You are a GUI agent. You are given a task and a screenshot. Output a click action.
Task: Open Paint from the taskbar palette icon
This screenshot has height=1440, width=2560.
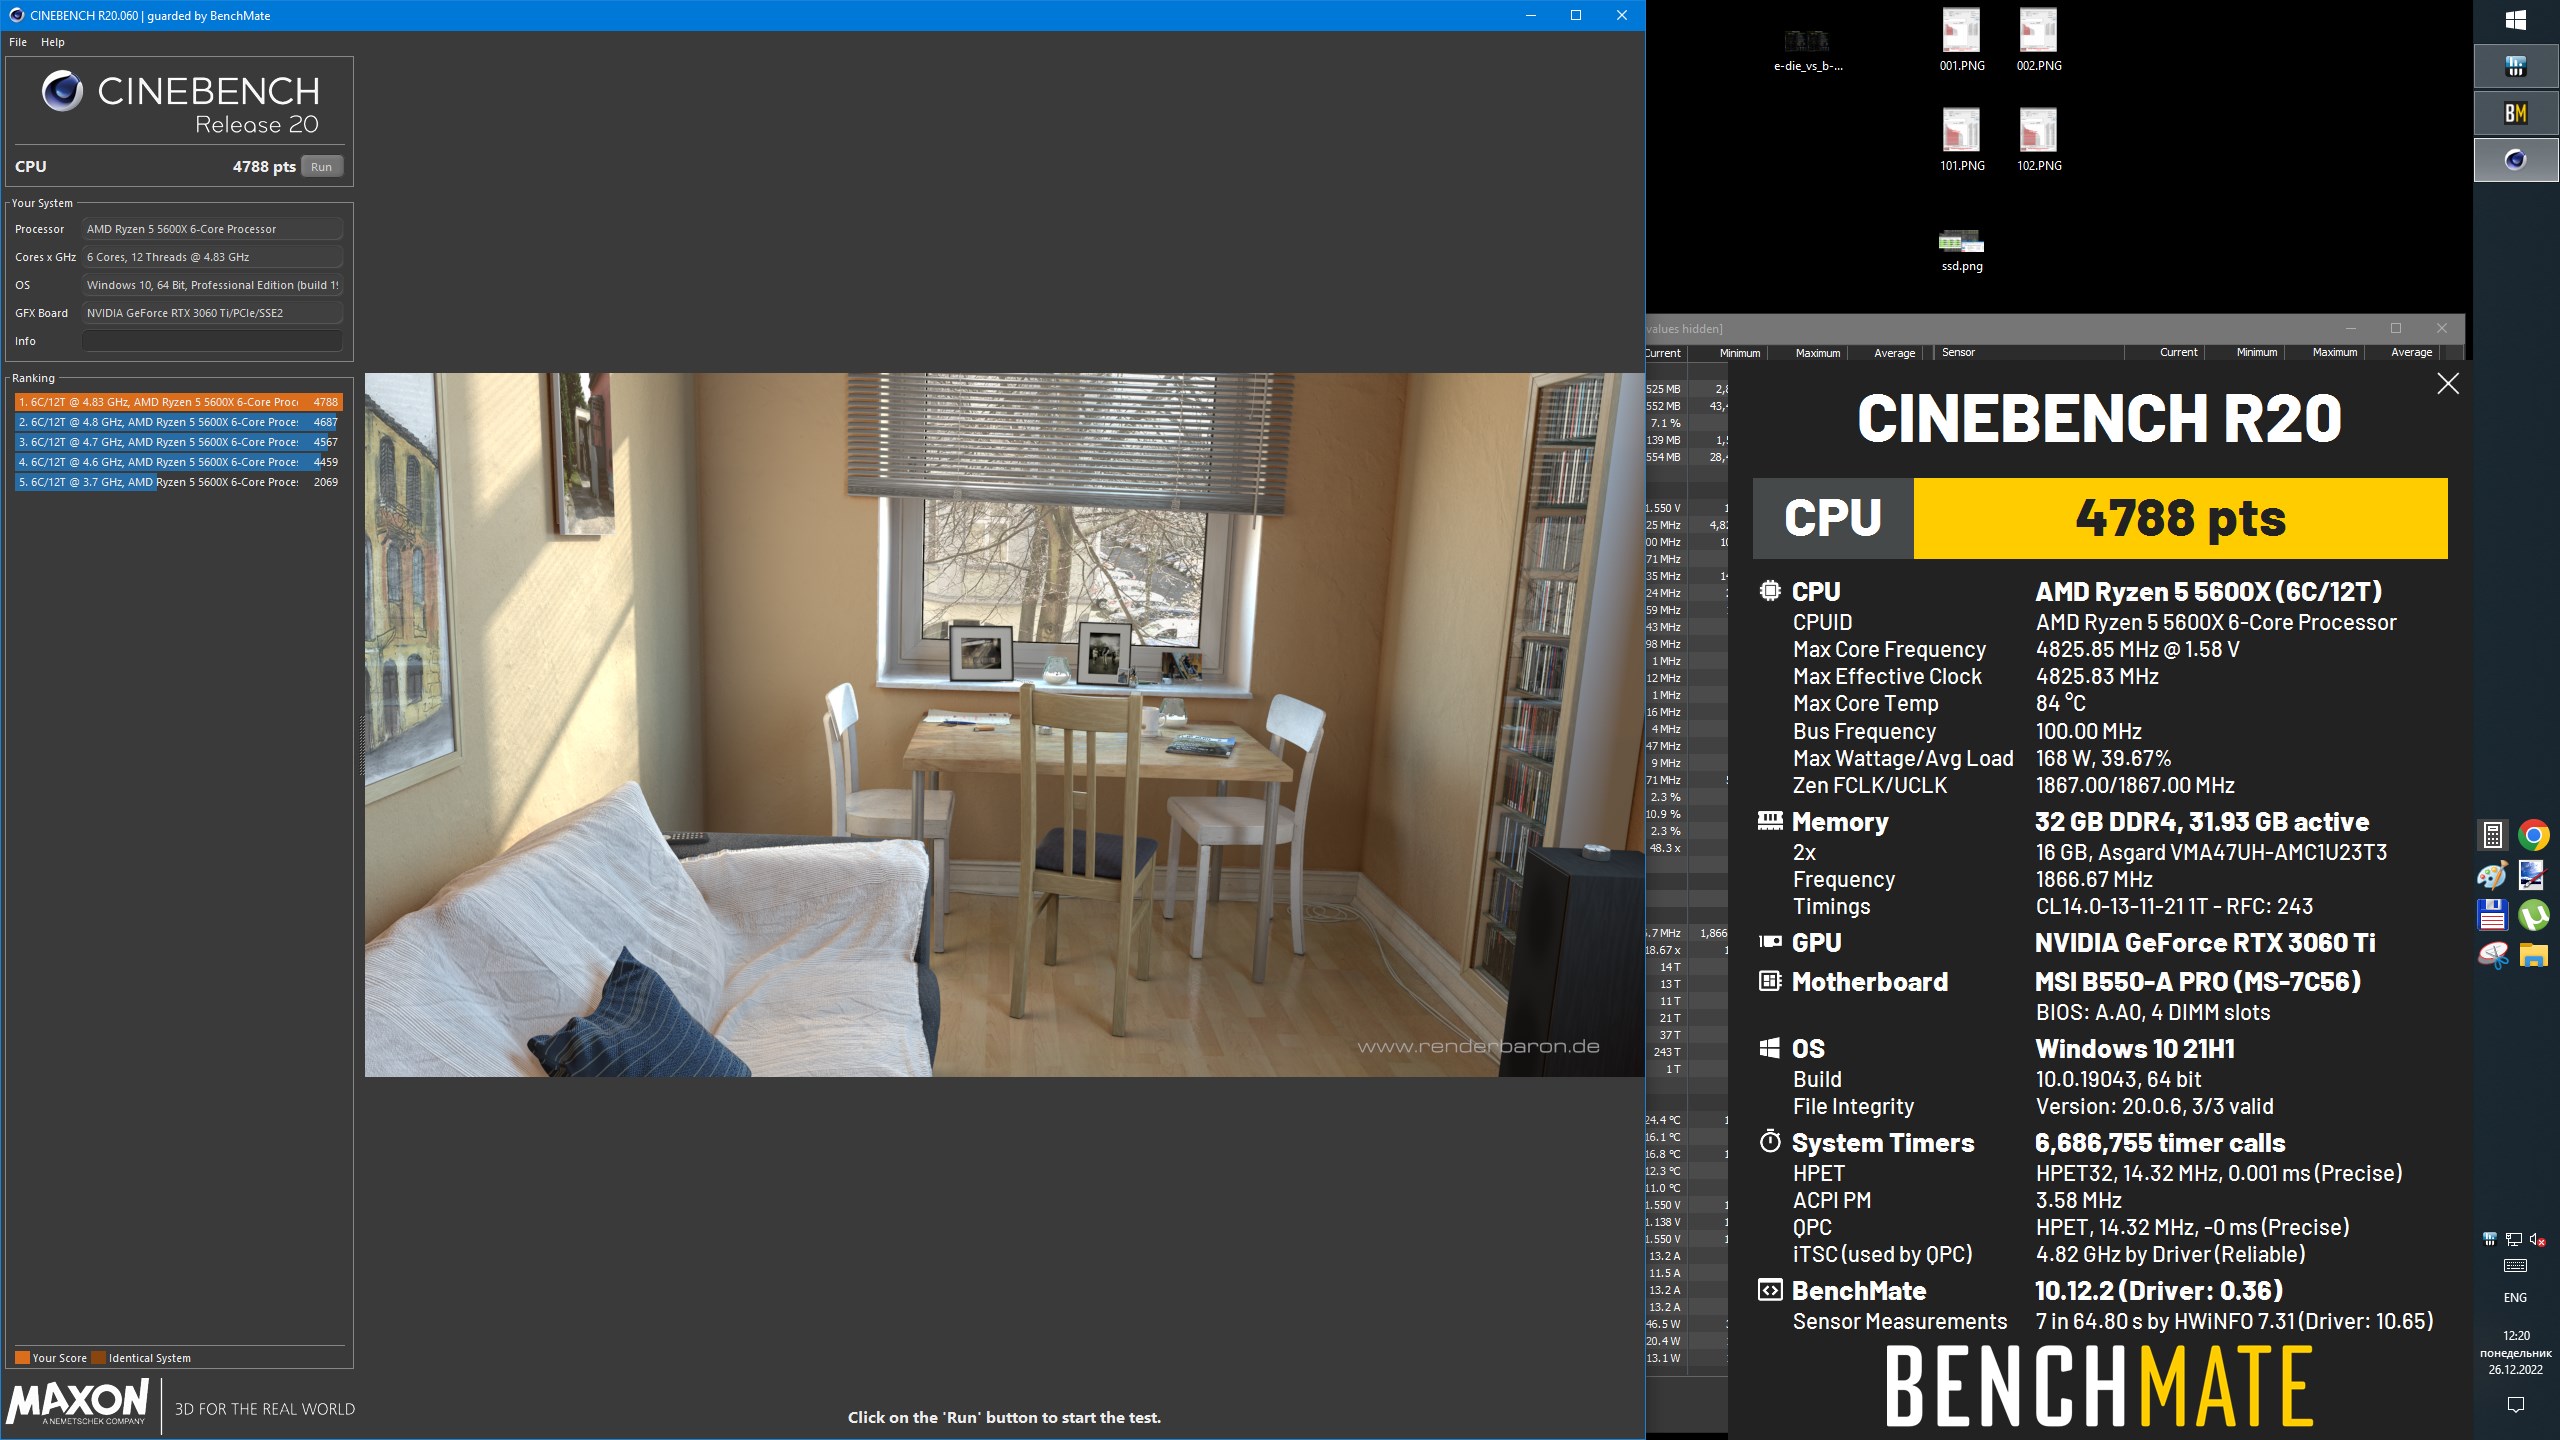pos(2493,875)
